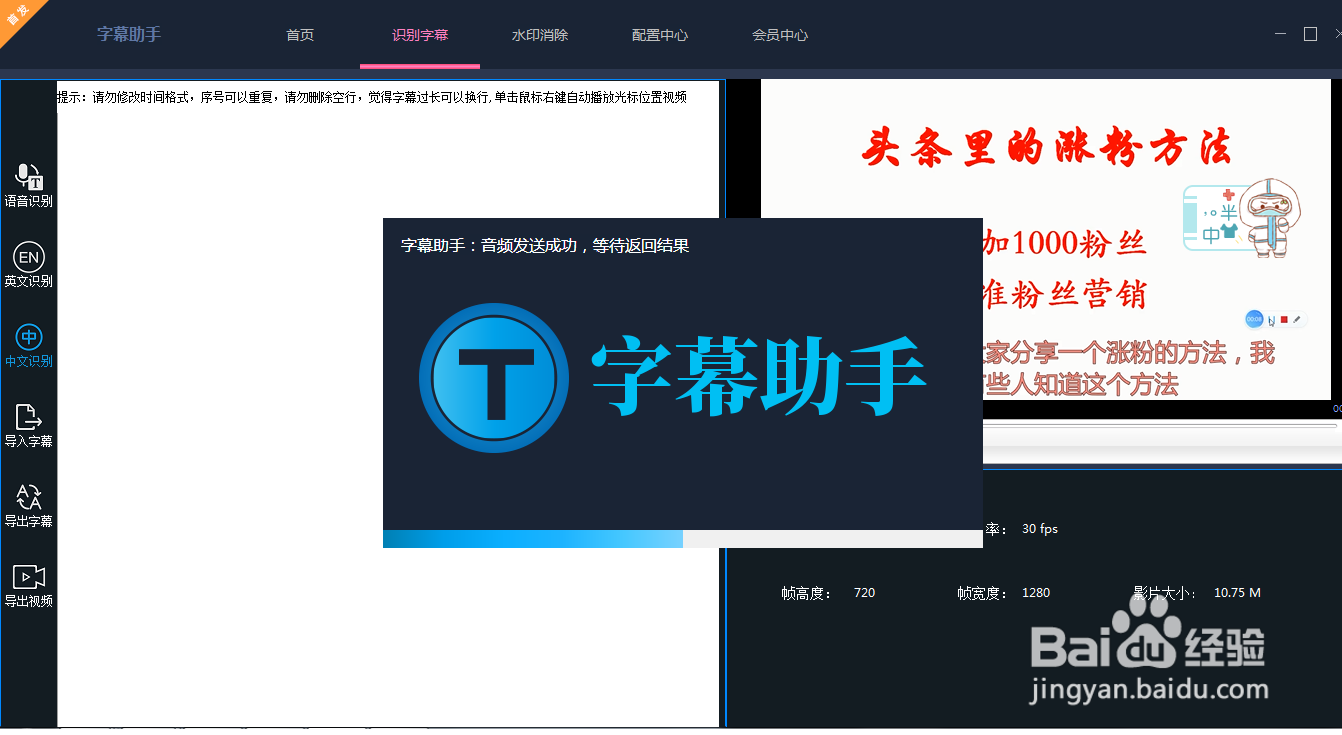Click the round T logo in splash dialog
Viewport: 1342px width, 735px height.
click(494, 378)
